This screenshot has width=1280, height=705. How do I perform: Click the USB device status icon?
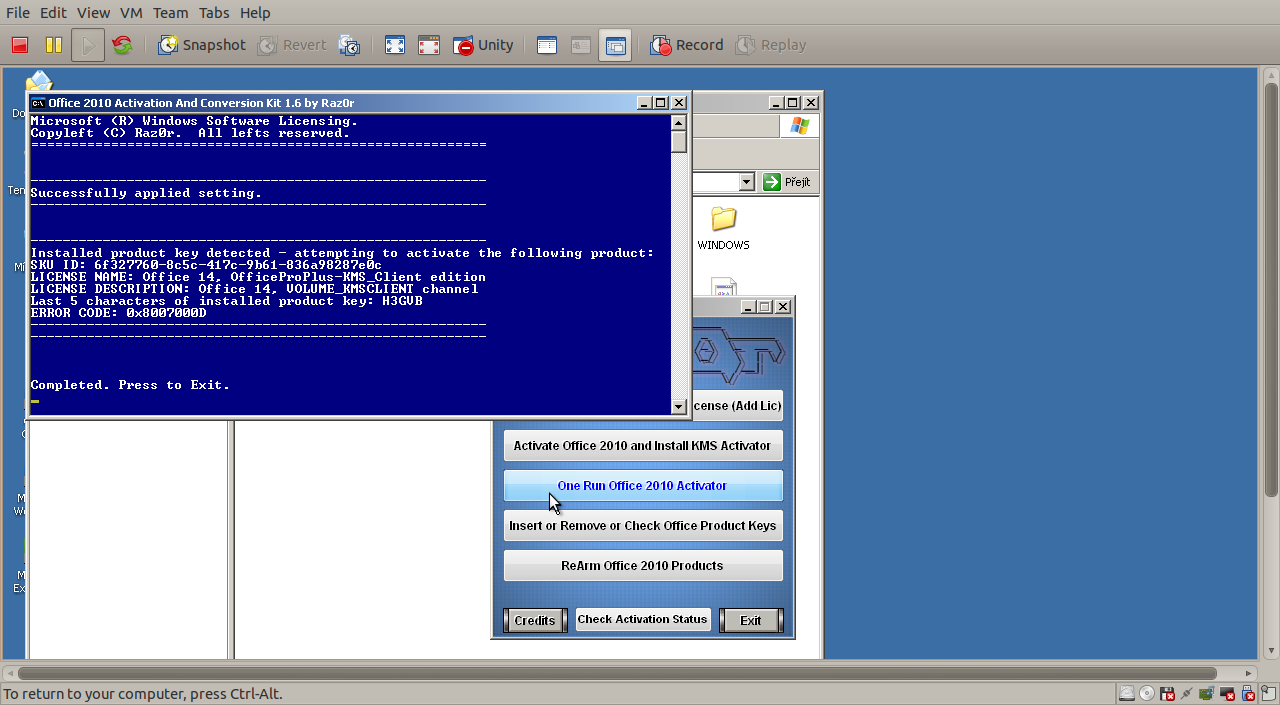1247,693
